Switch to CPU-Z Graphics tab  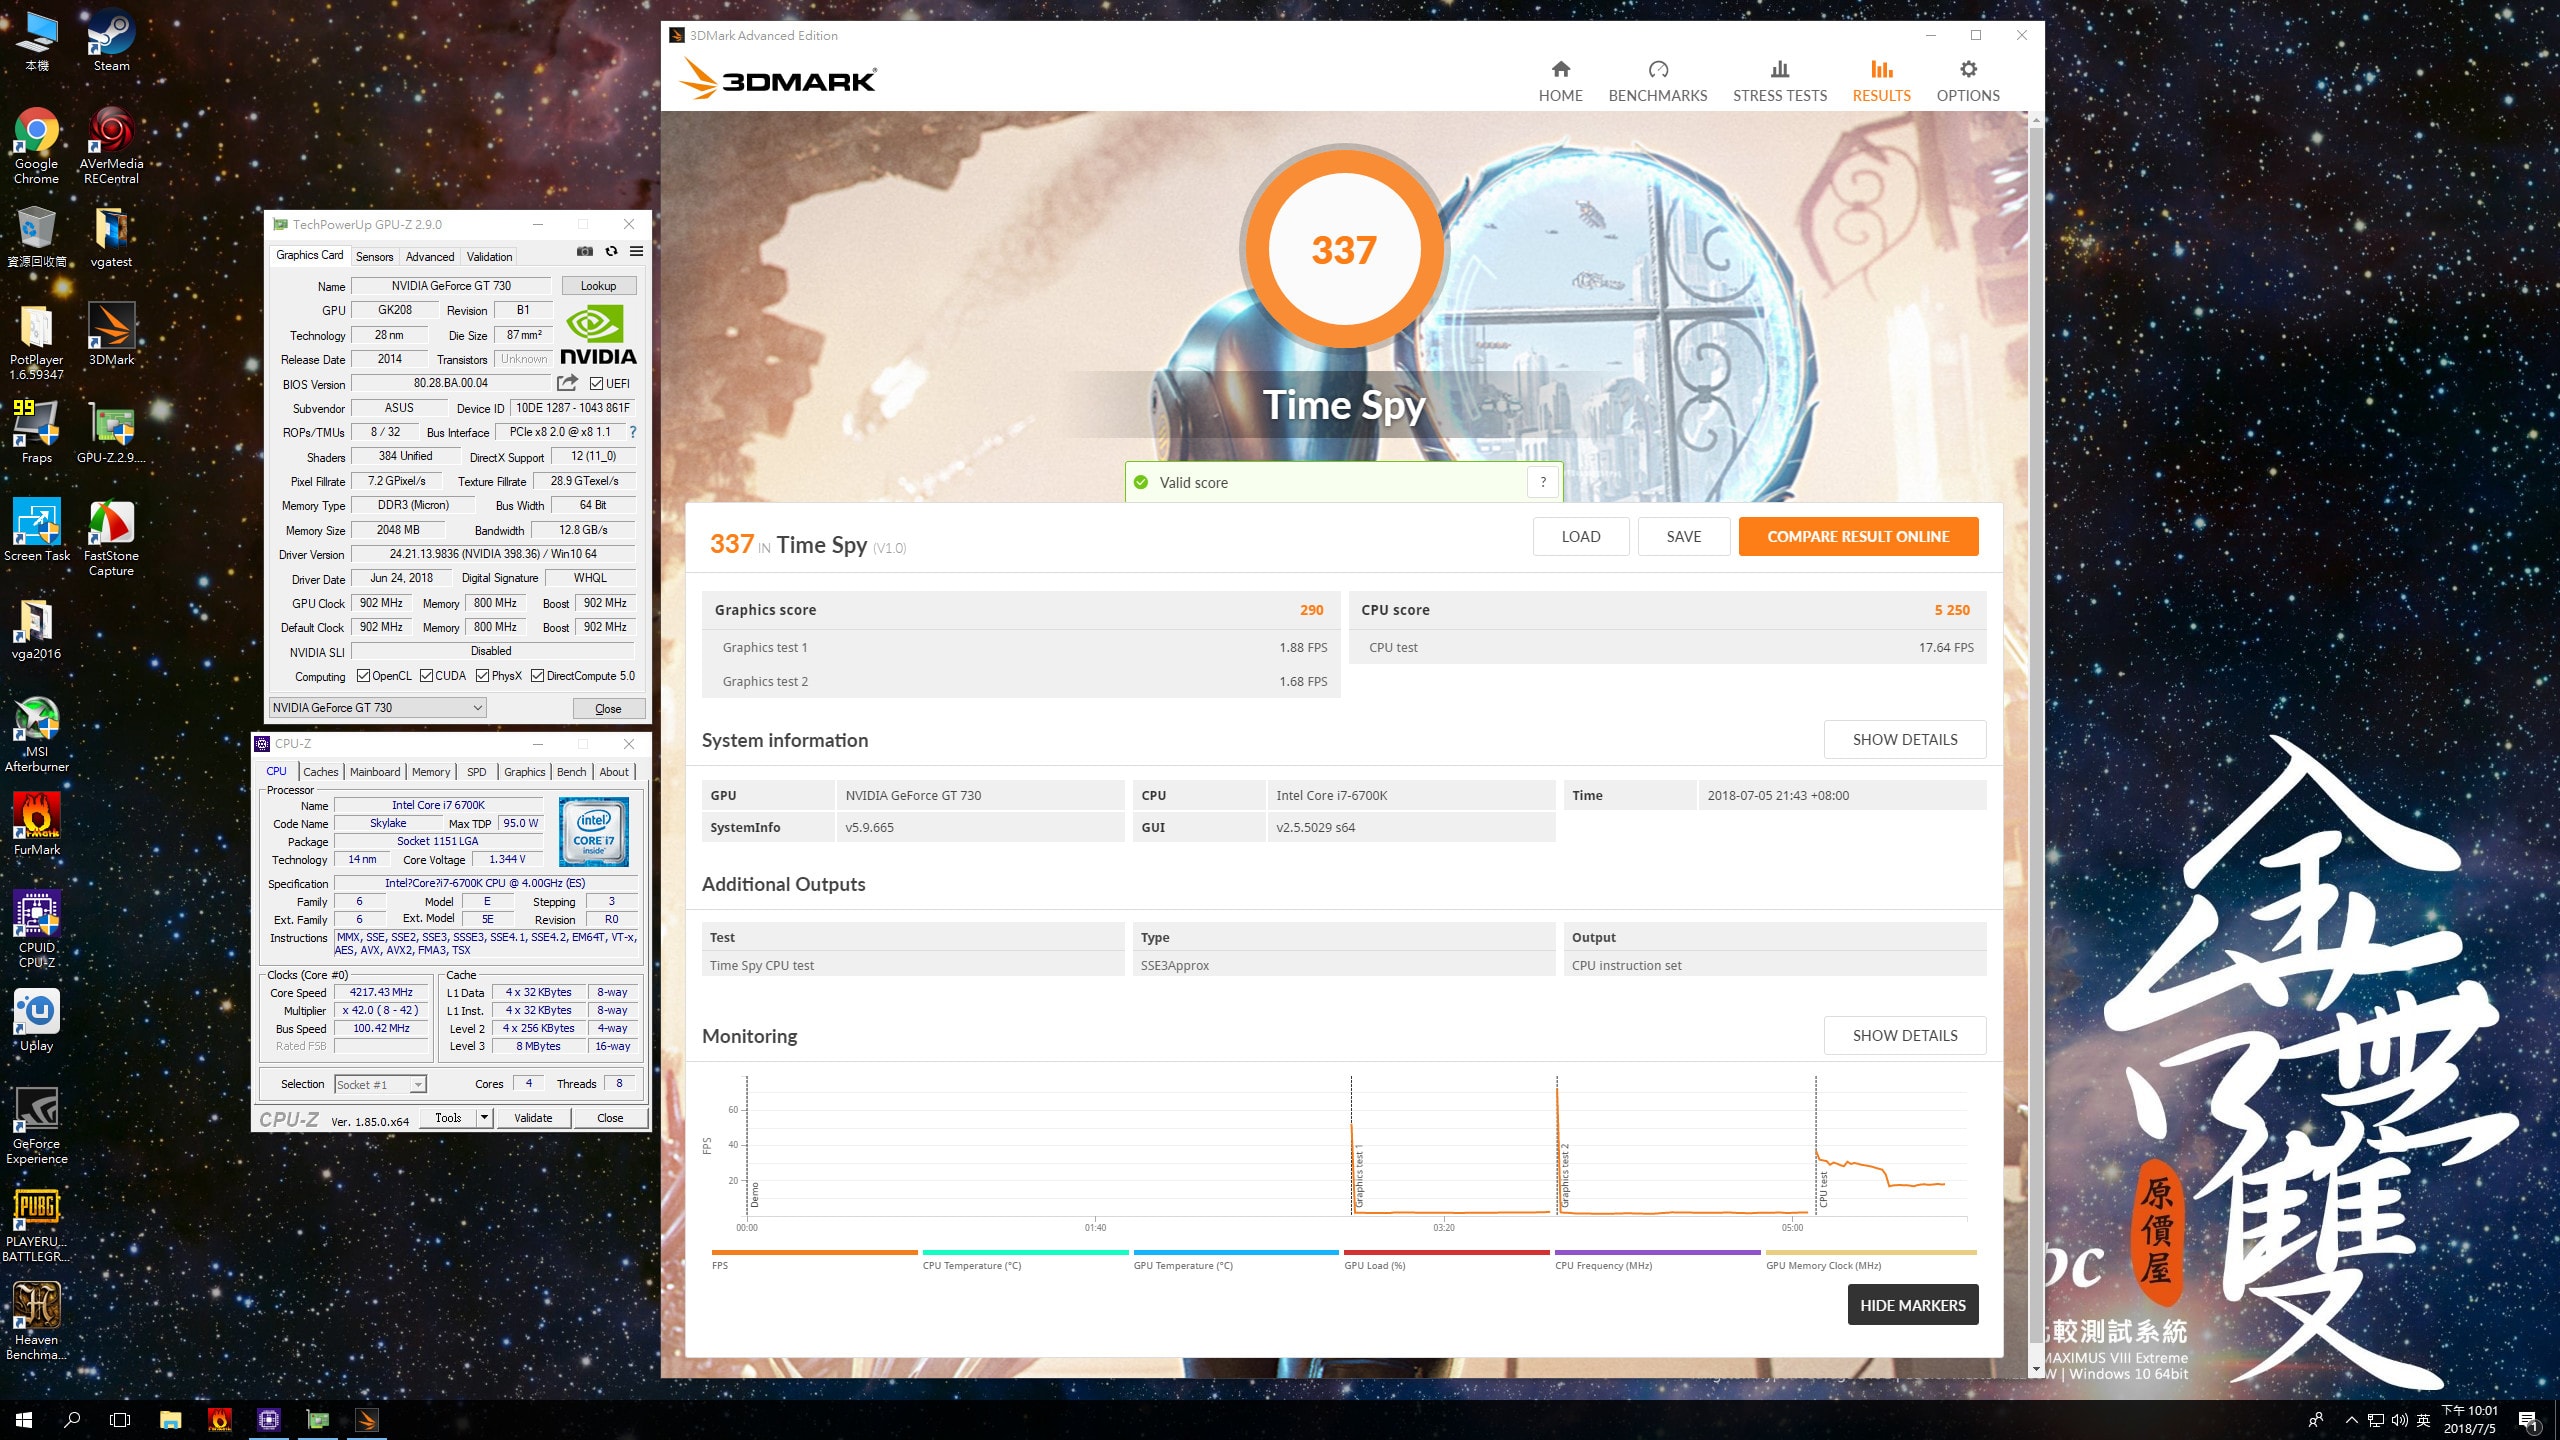524,772
